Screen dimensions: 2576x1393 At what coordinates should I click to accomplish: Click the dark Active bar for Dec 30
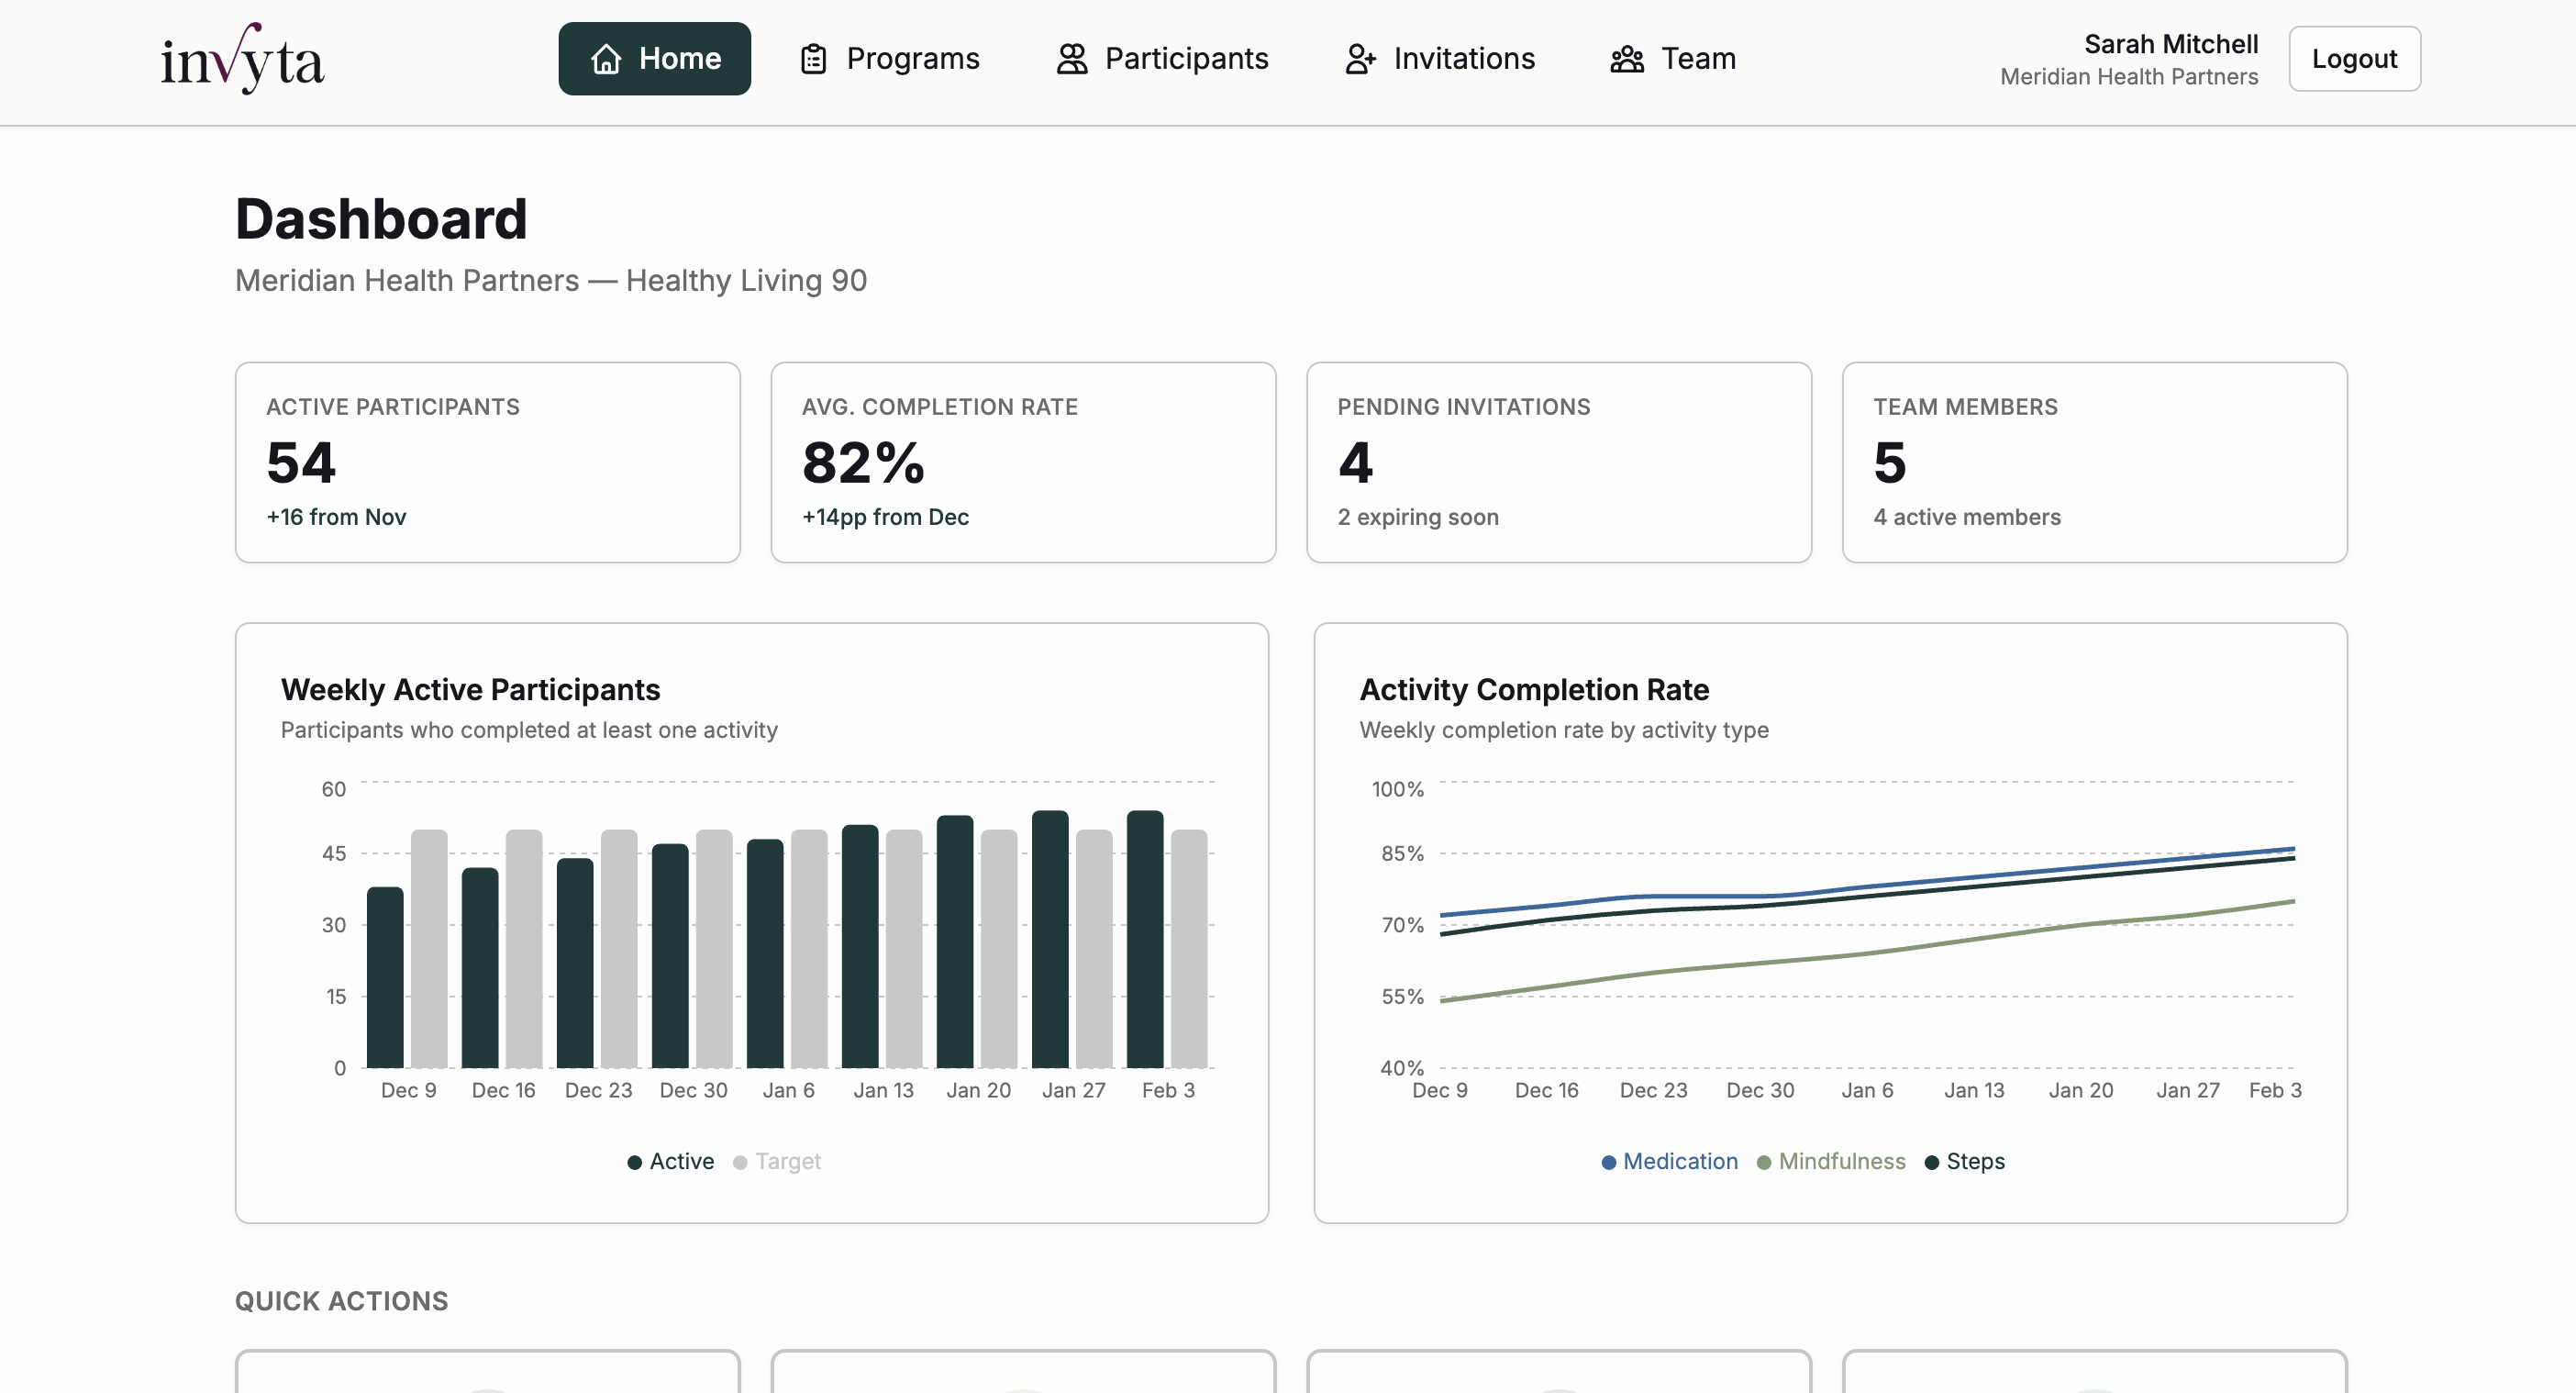click(x=670, y=955)
